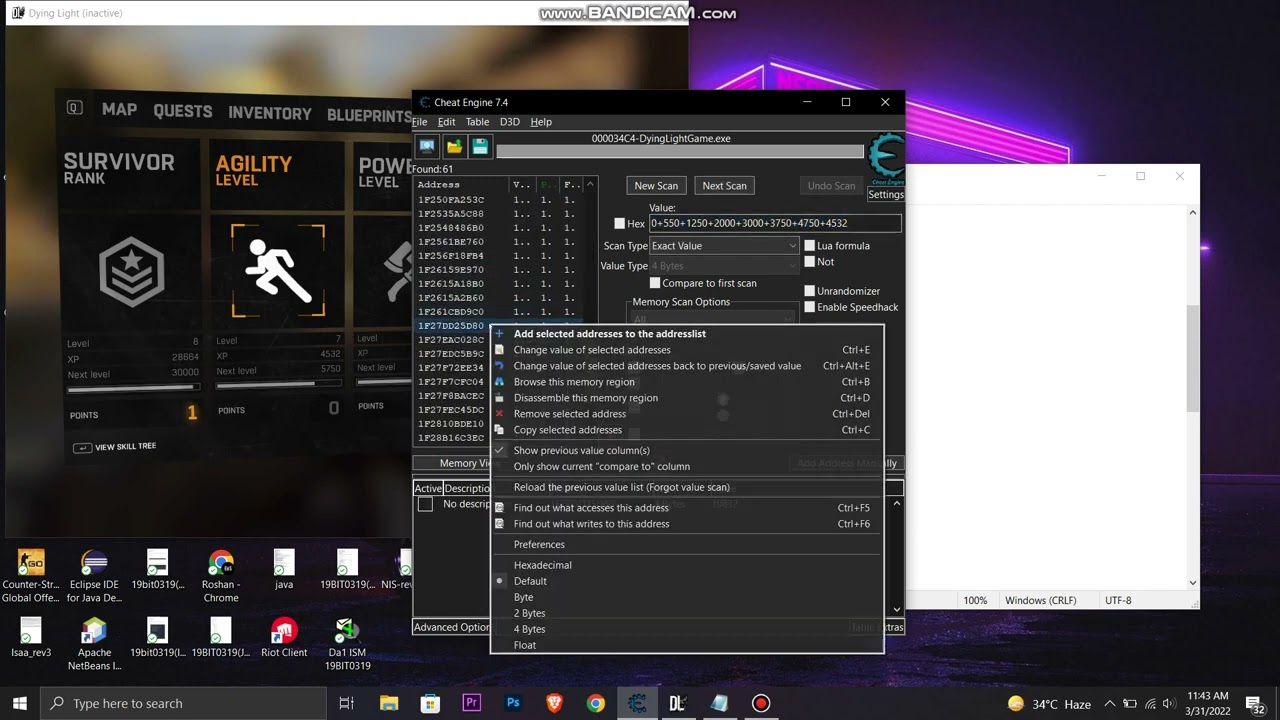The image size is (1280, 720).
Task: Click the Value input field
Action: [775, 223]
